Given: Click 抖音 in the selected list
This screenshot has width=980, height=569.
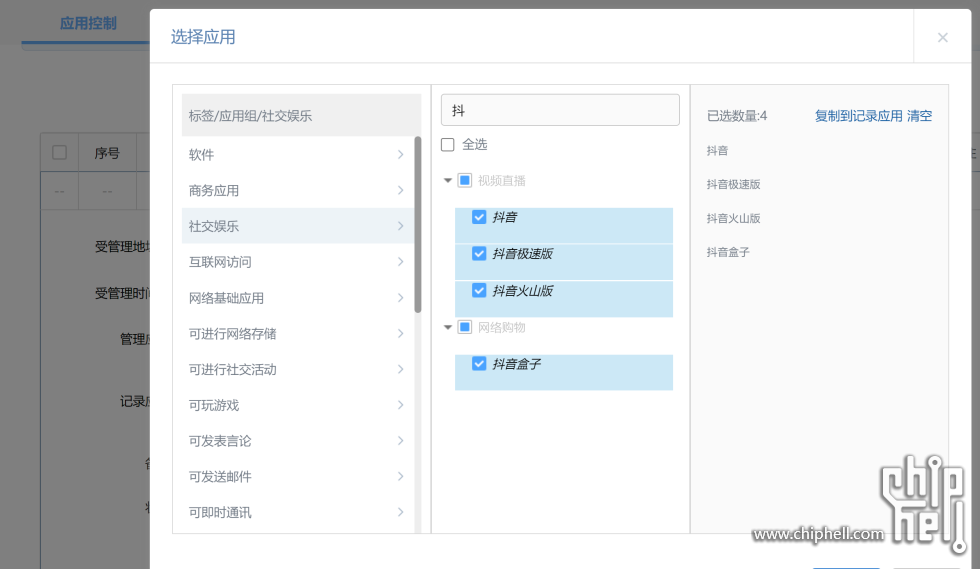Looking at the screenshot, I should coord(717,151).
